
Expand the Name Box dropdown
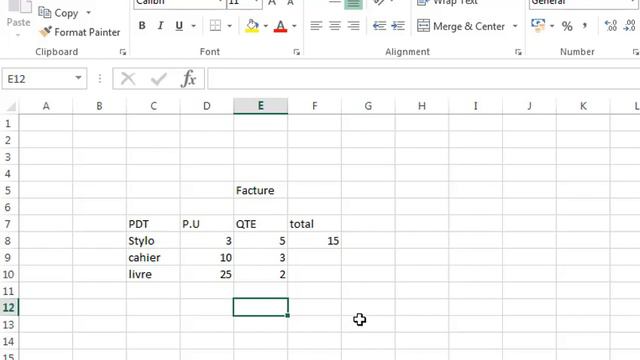click(x=78, y=78)
